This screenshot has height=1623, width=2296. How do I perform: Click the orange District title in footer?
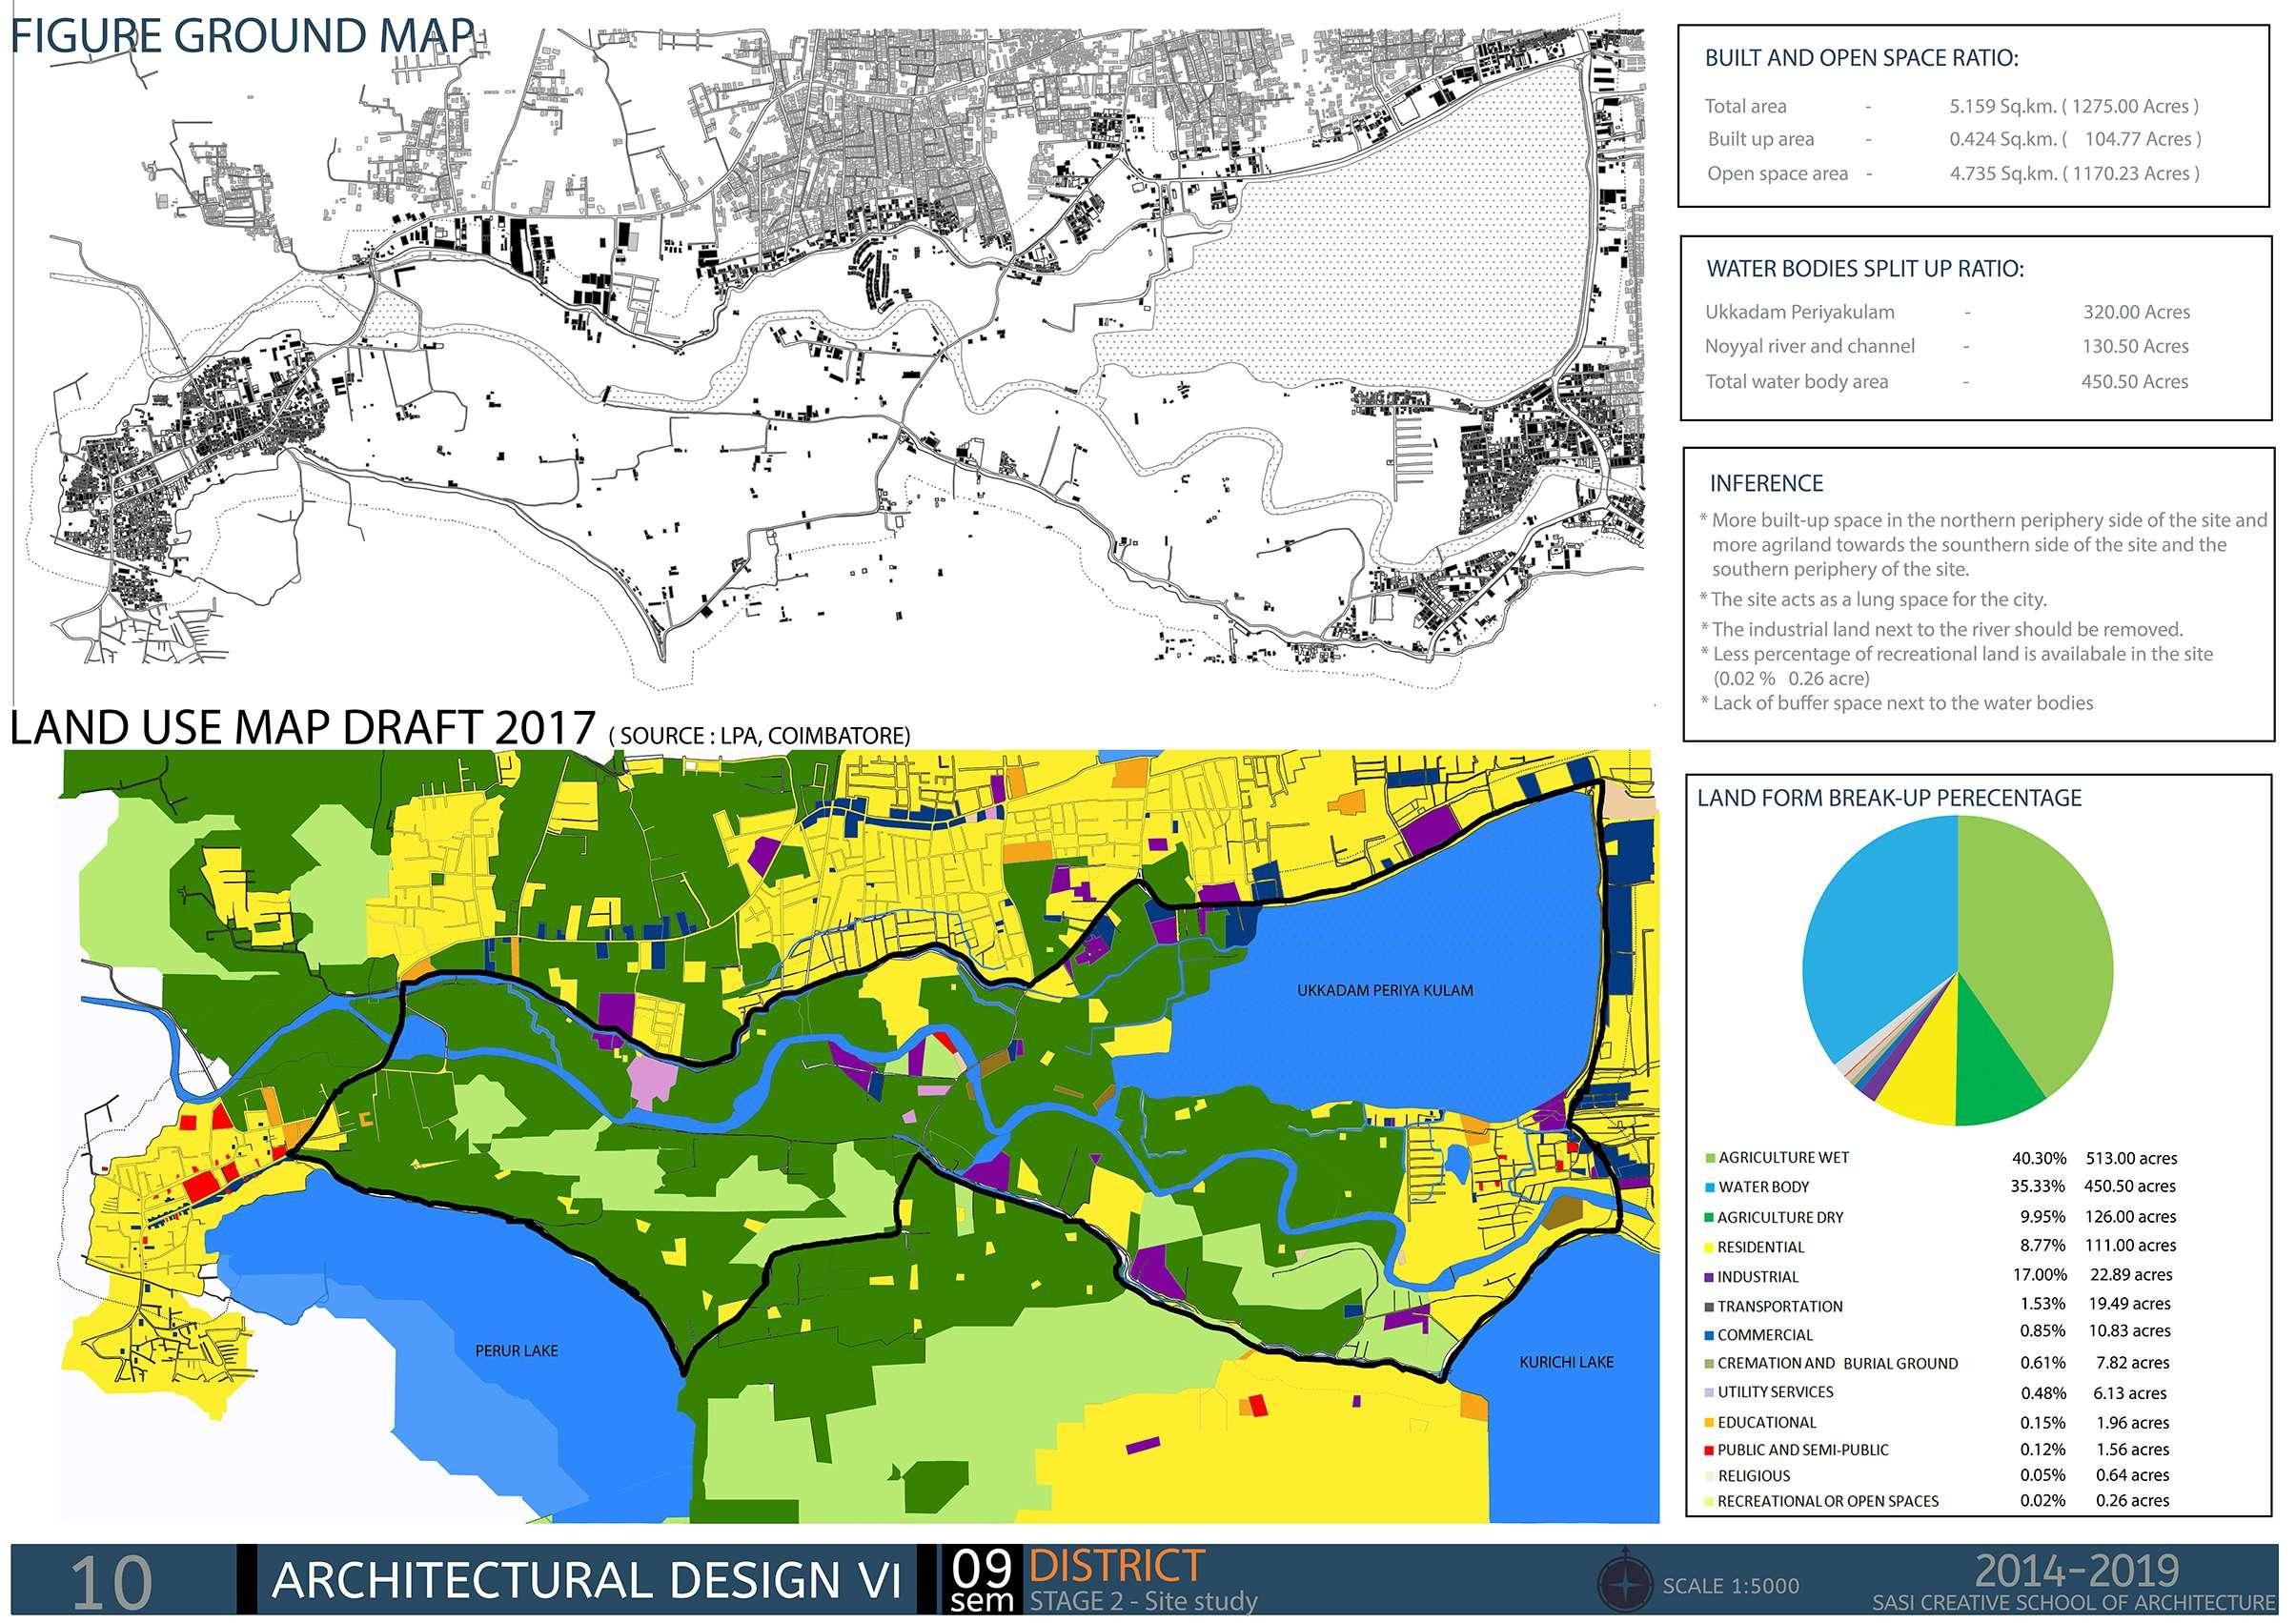click(x=1116, y=1564)
